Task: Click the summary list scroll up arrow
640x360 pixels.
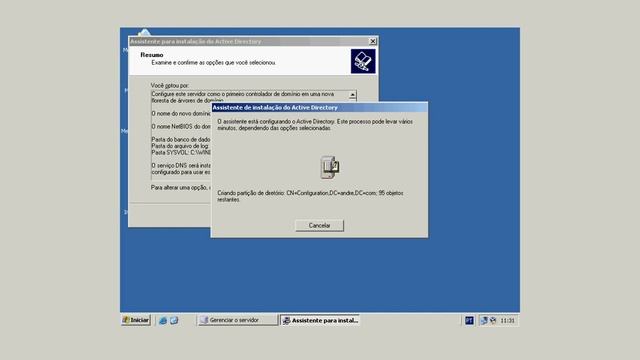Action: click(x=352, y=95)
